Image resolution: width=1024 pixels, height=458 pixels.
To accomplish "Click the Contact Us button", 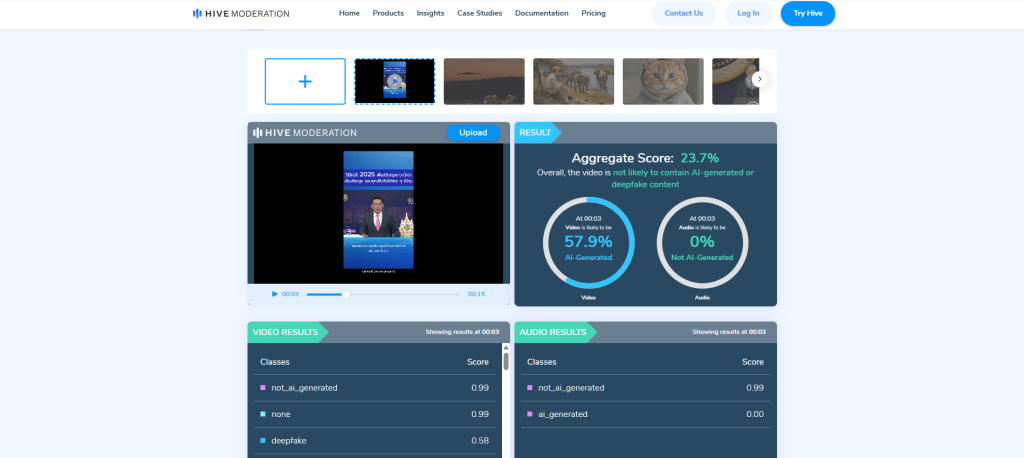I will tap(684, 14).
